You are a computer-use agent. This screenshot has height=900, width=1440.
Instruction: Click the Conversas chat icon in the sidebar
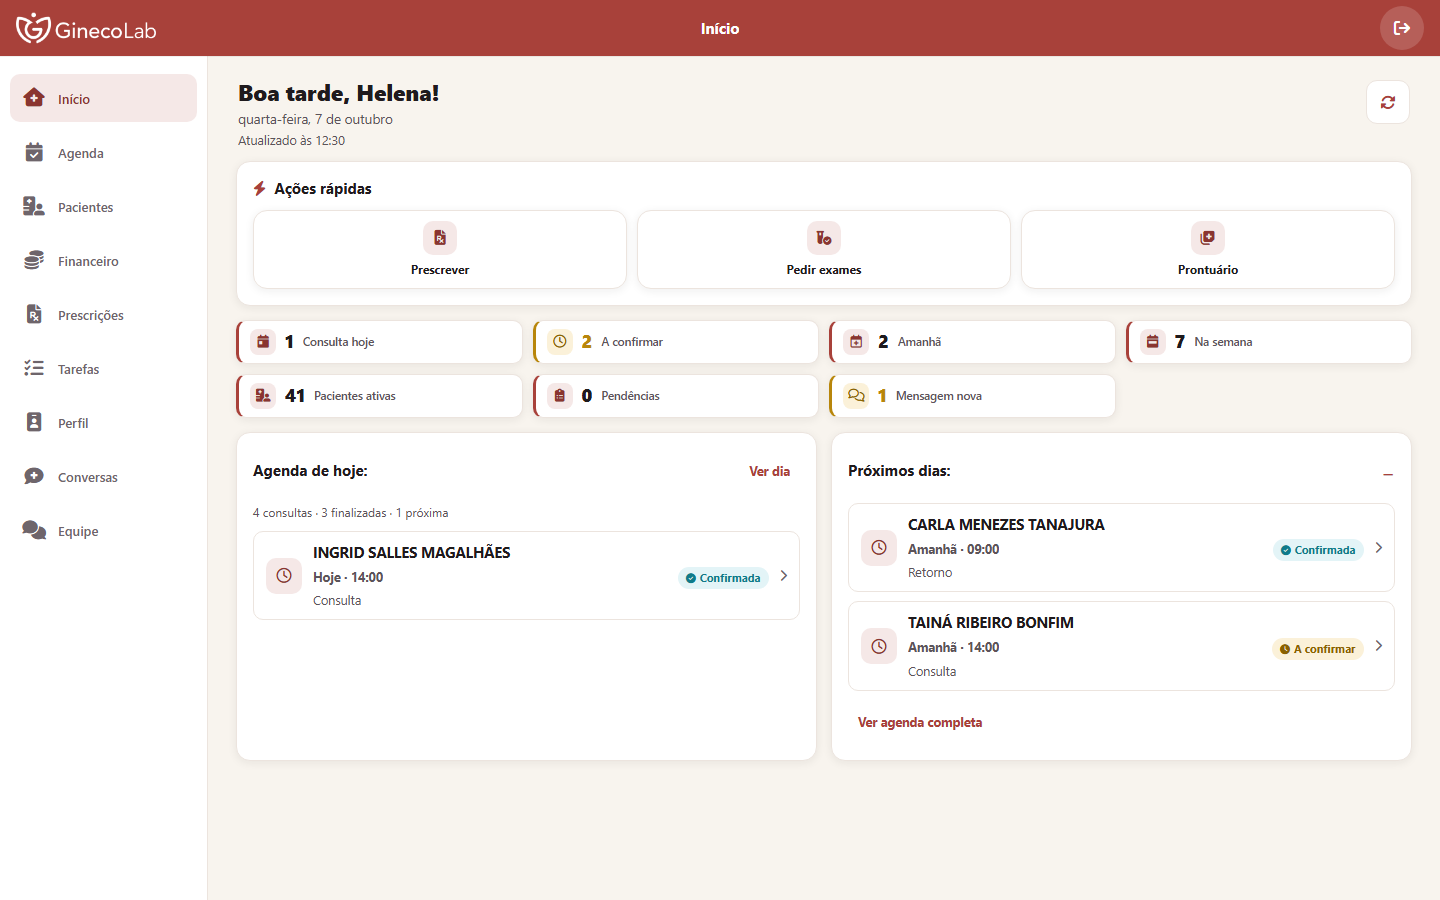pyautogui.click(x=34, y=476)
